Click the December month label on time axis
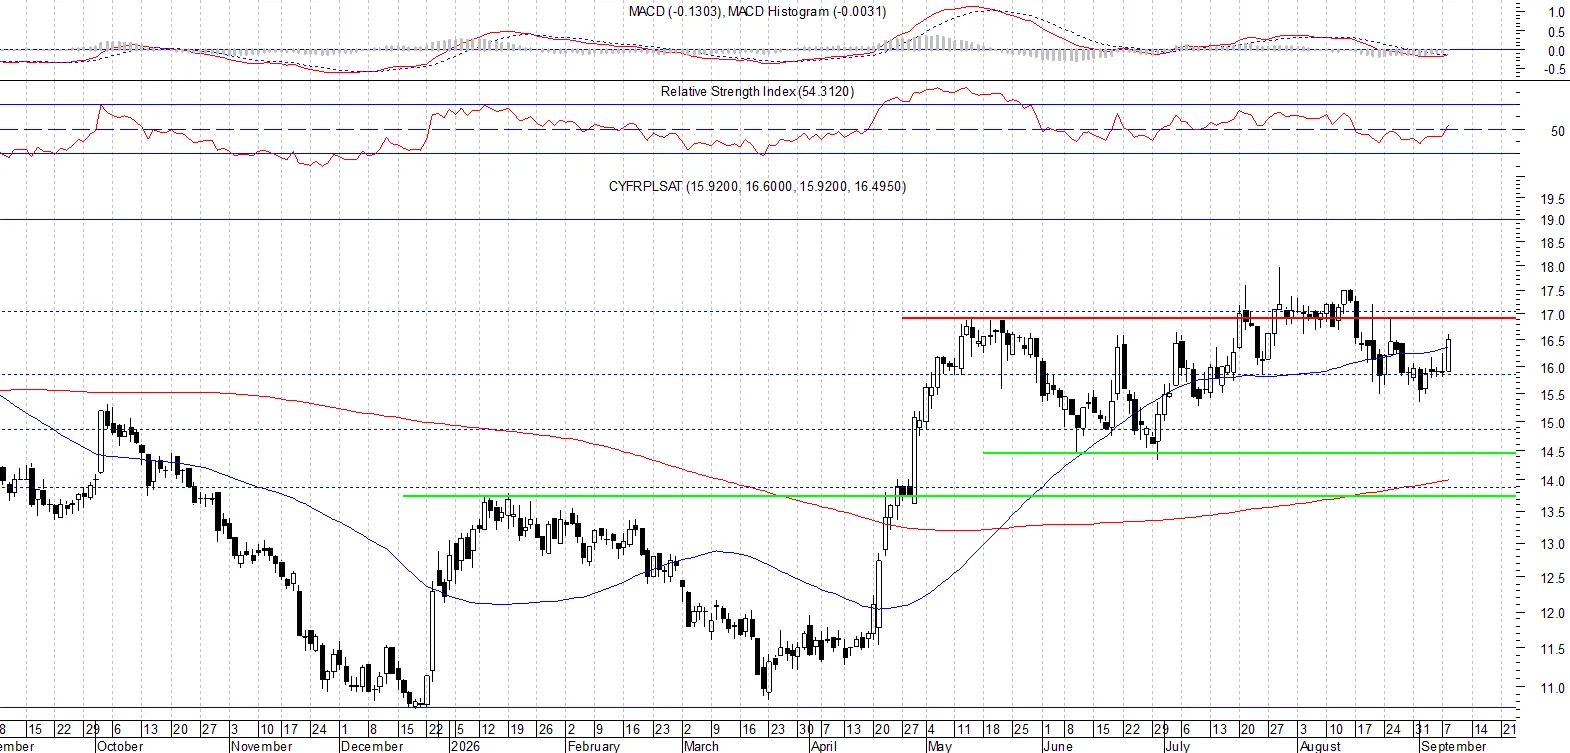This screenshot has width=1570, height=753. pos(372,746)
